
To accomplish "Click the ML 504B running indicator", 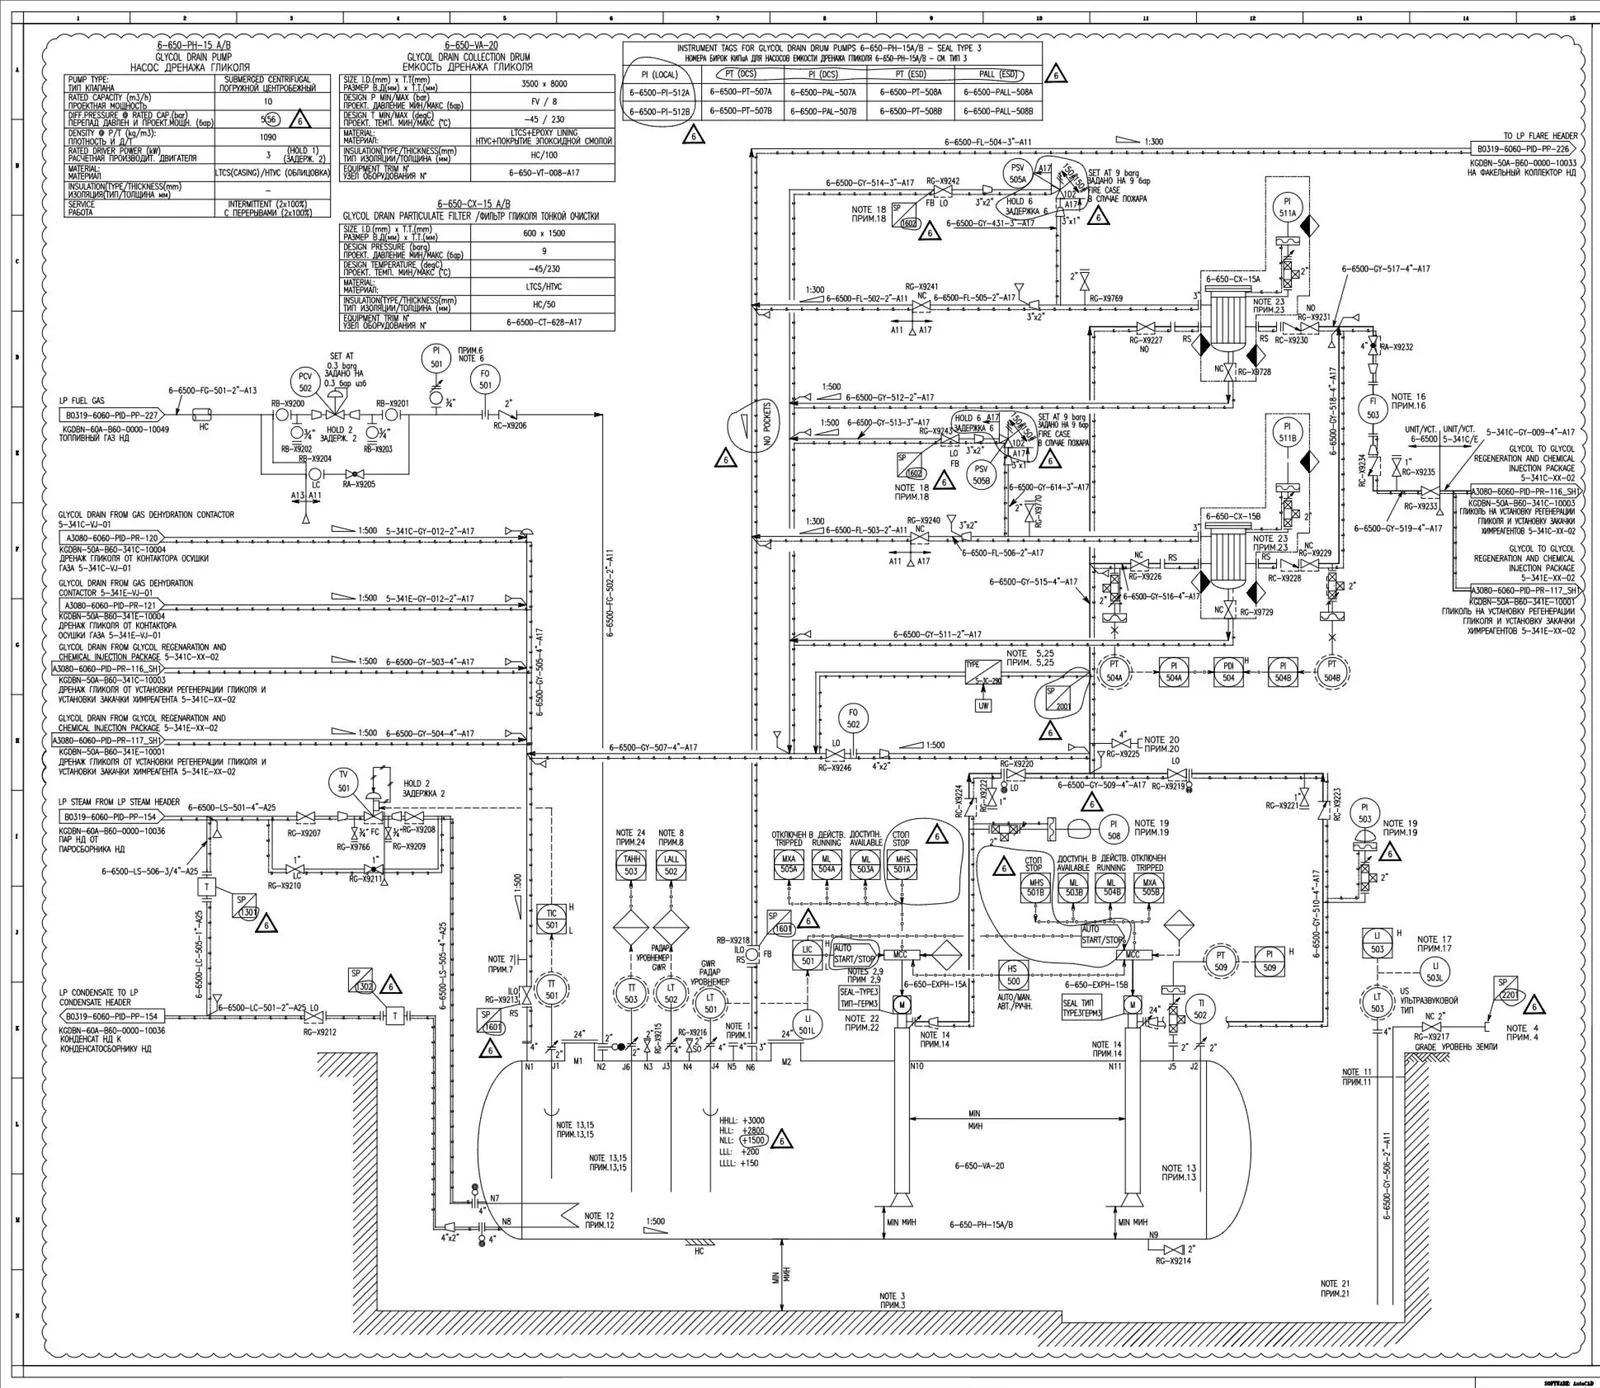I will [x=1111, y=888].
